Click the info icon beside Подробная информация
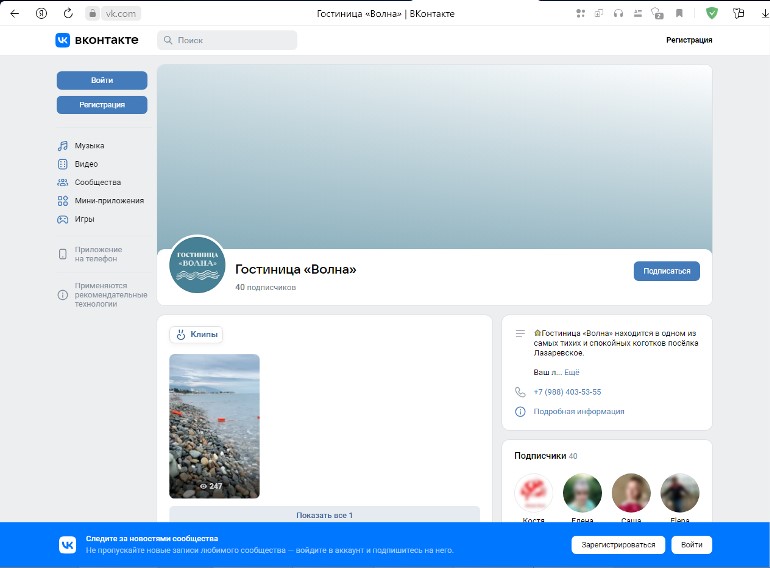This screenshot has height=568, width=770. pos(520,411)
